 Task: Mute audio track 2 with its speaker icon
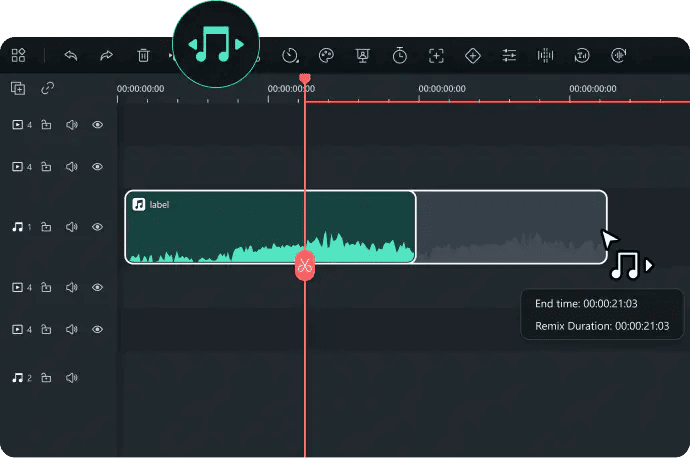tap(72, 378)
